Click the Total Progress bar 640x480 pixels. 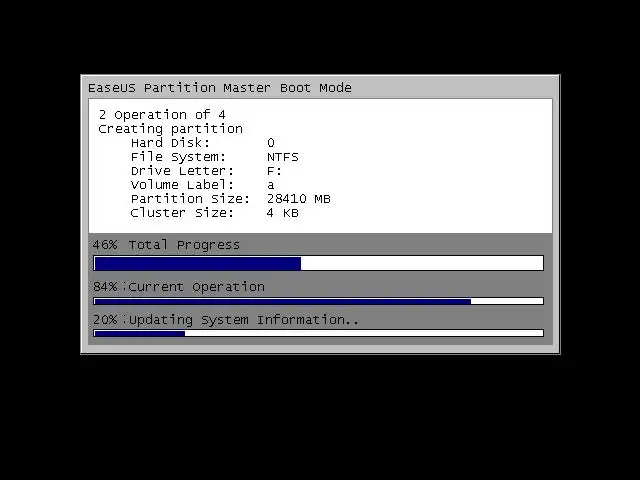click(318, 263)
